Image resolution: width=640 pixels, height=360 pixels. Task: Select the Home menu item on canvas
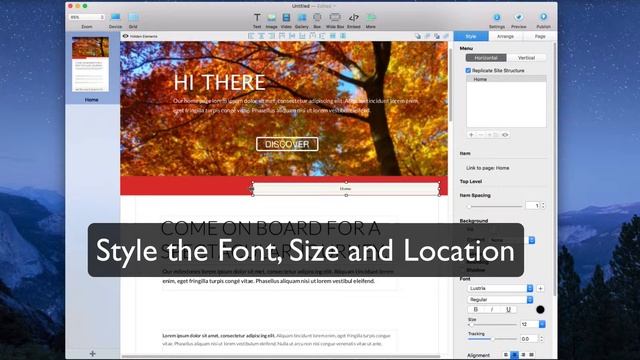(x=346, y=189)
